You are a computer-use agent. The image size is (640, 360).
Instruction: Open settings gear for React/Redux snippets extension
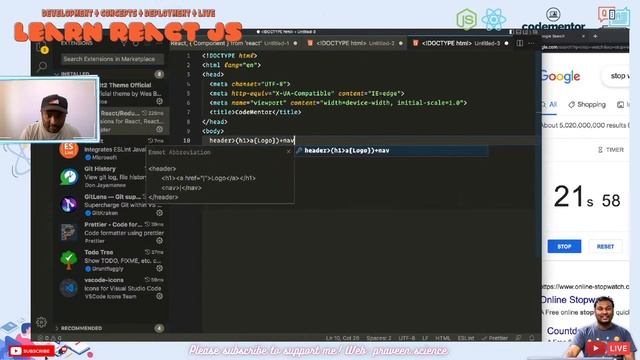pyautogui.click(x=160, y=129)
